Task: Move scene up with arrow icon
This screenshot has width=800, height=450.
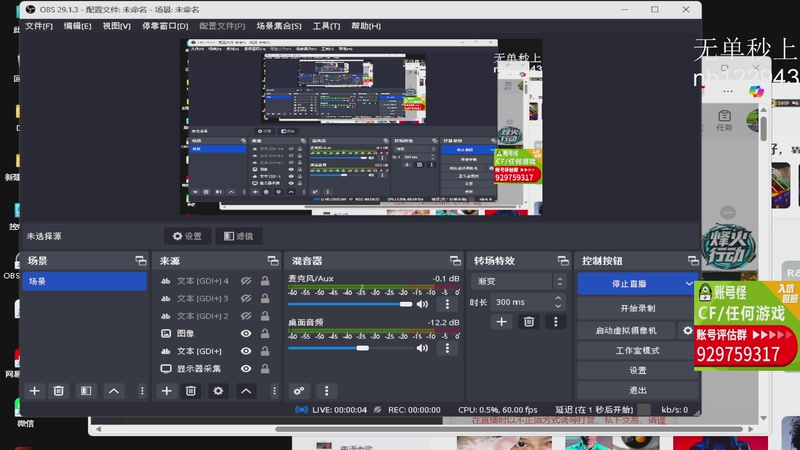Action: coord(113,391)
